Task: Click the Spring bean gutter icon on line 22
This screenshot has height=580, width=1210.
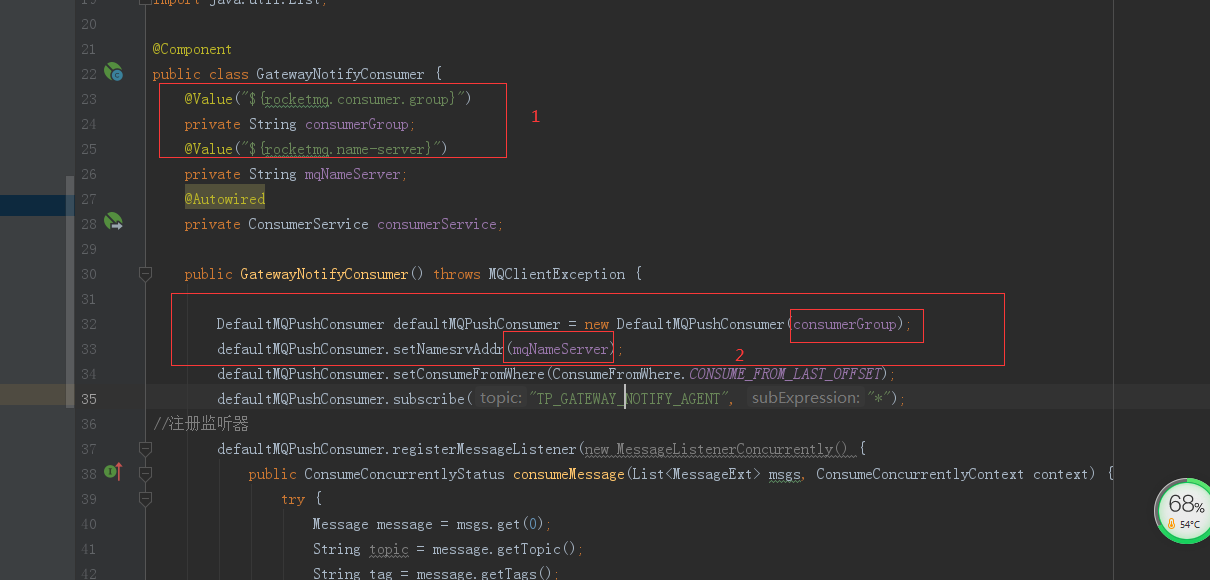Action: click(113, 72)
